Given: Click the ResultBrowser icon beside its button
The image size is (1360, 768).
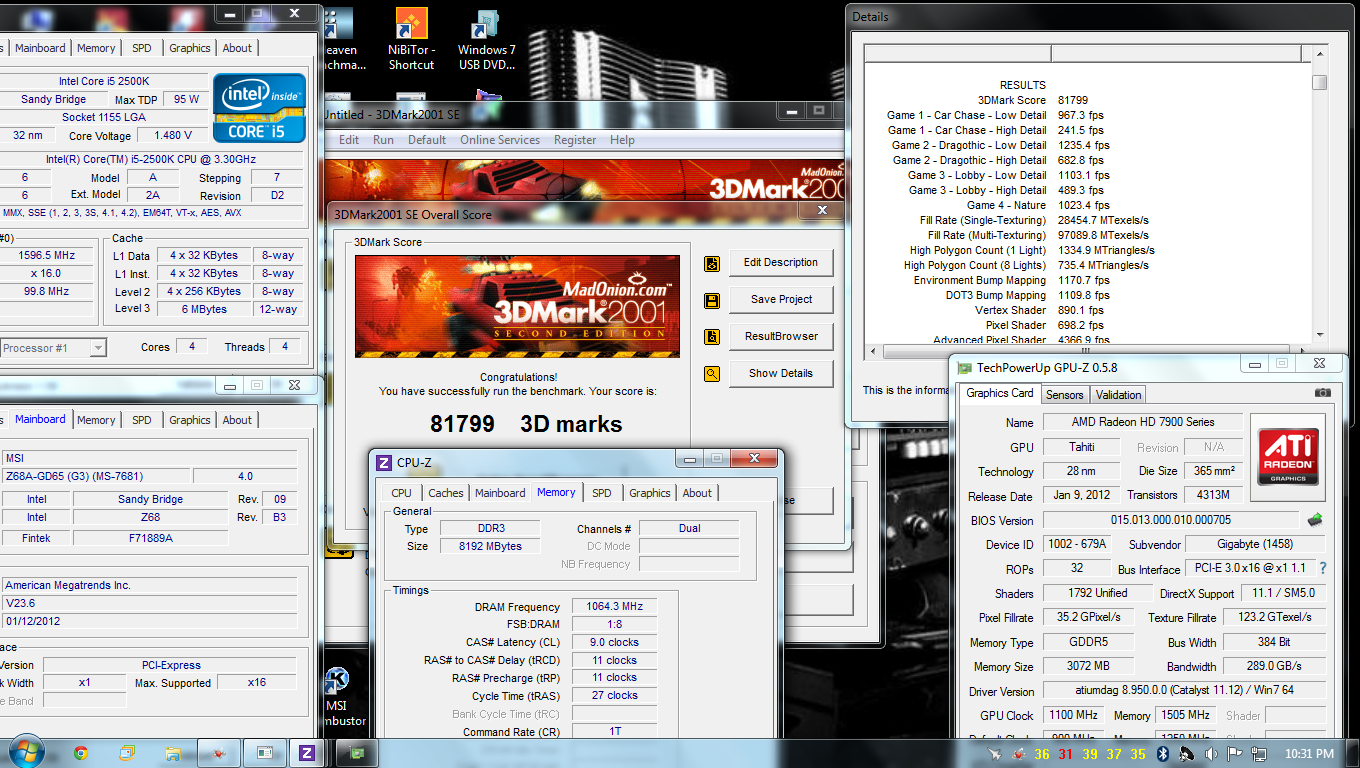Looking at the screenshot, I should point(712,338).
